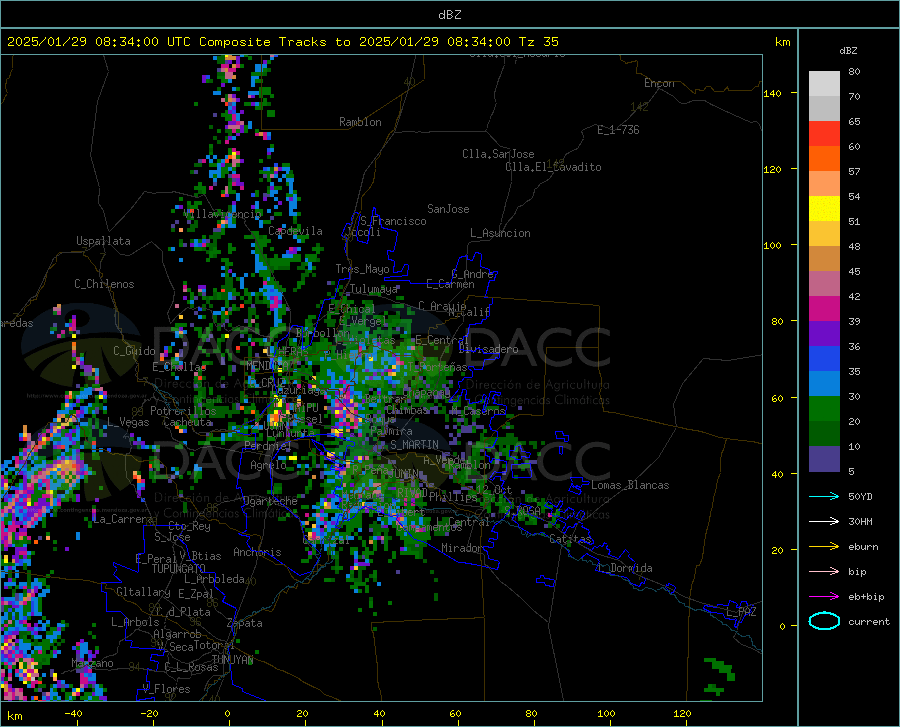Click the Divisadero map label
900x727 pixels.
[x=488, y=349]
